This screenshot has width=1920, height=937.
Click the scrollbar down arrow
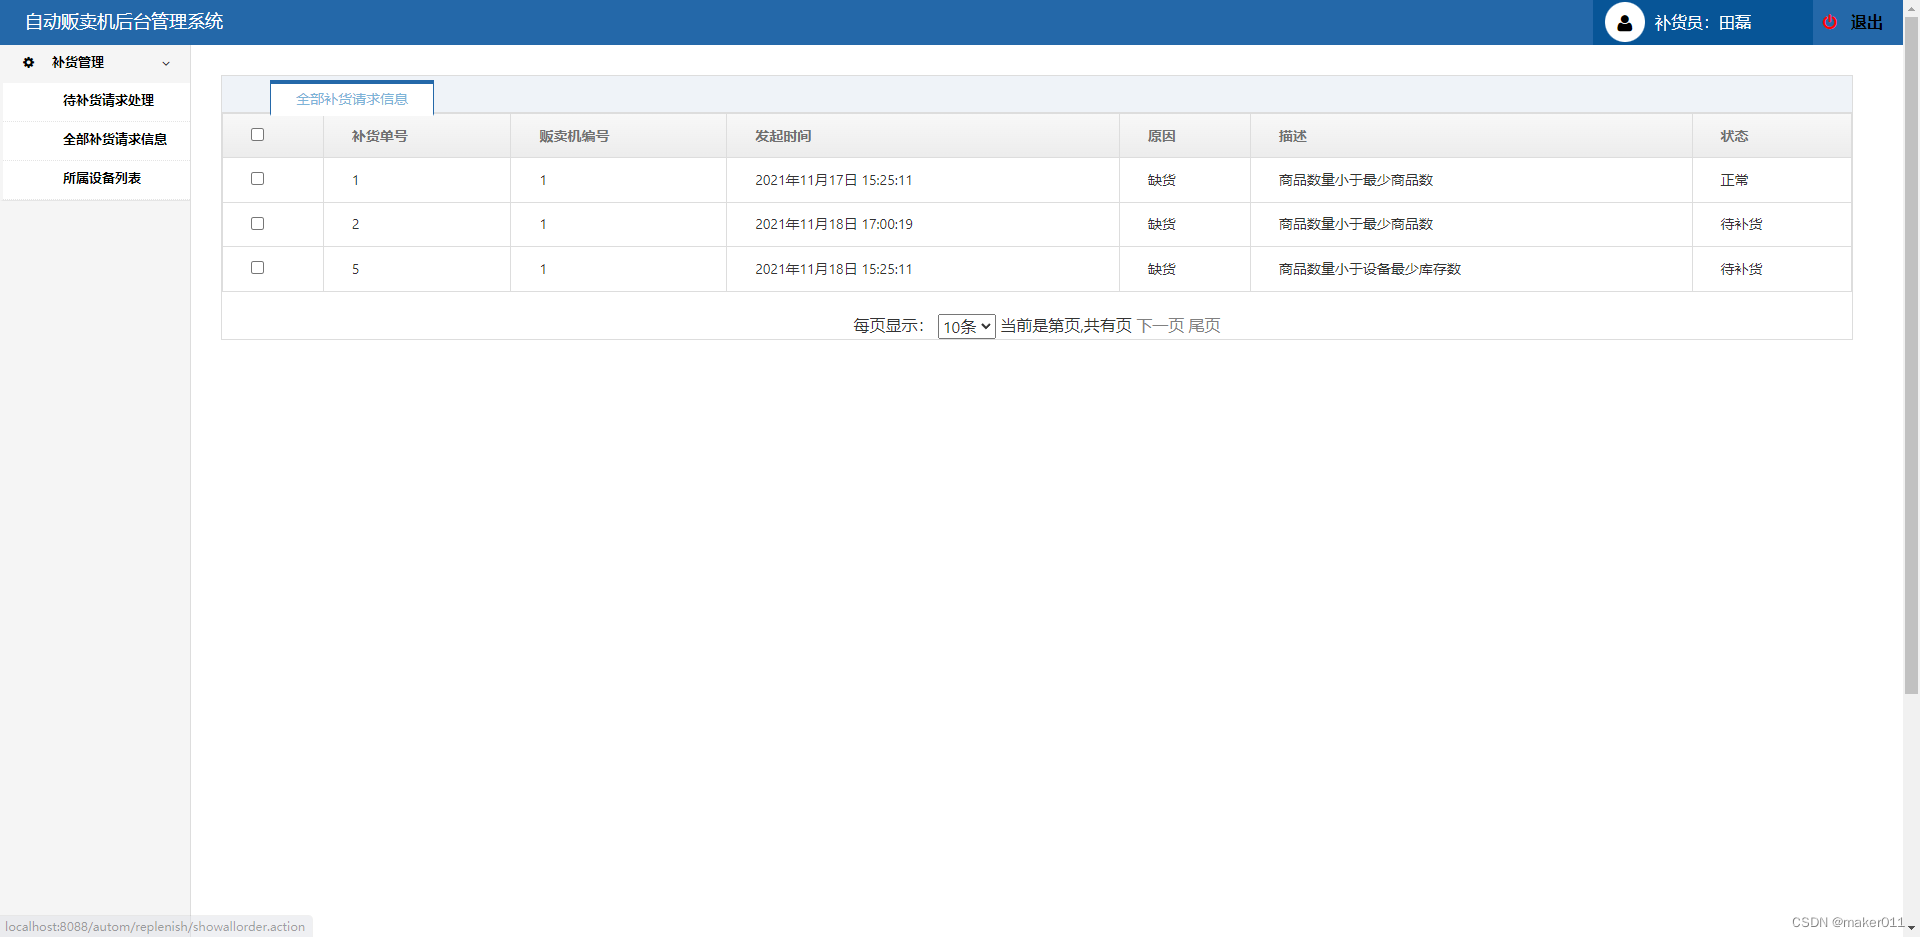[x=1911, y=928]
